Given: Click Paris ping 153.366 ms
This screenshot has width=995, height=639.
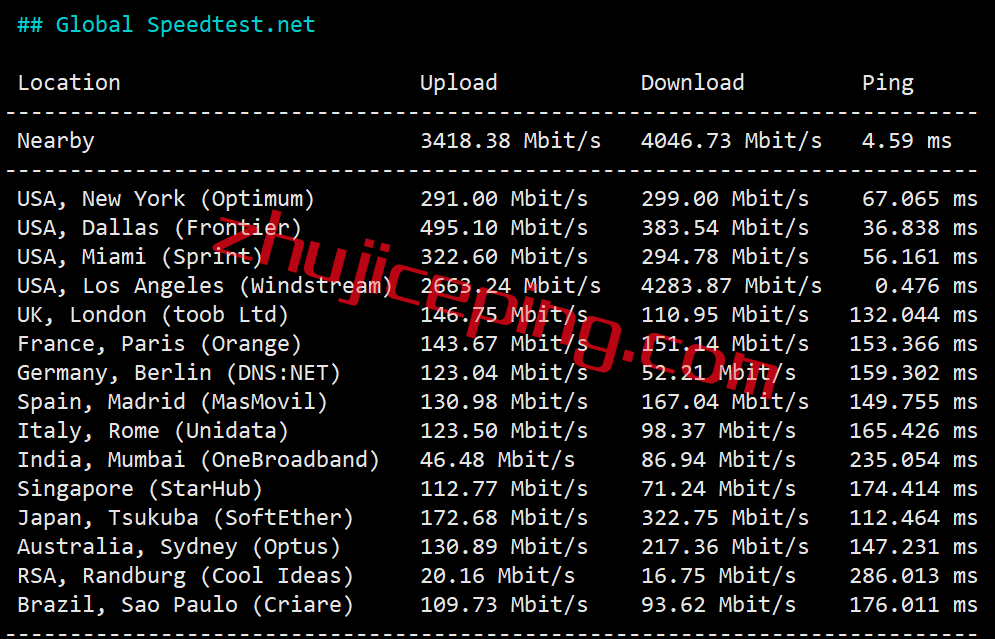Looking at the screenshot, I should point(913,345).
